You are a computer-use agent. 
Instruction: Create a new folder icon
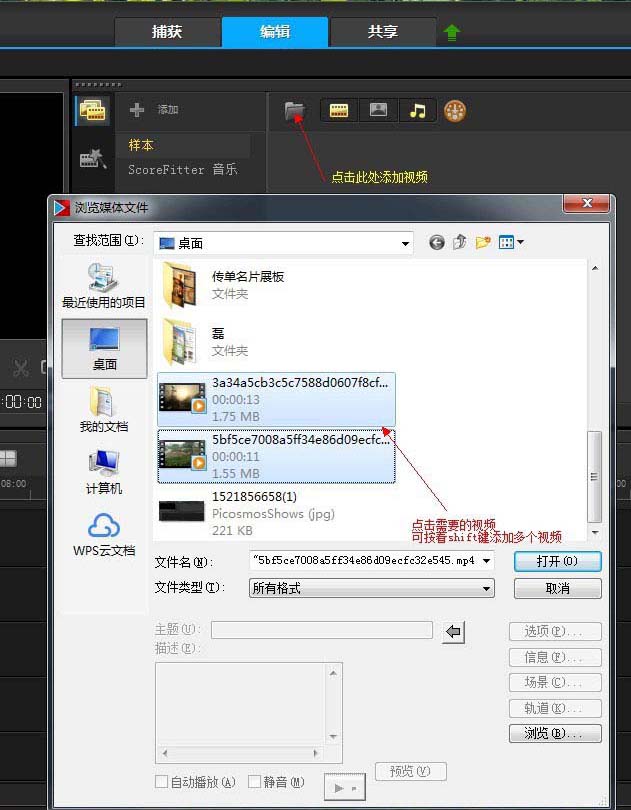[483, 242]
